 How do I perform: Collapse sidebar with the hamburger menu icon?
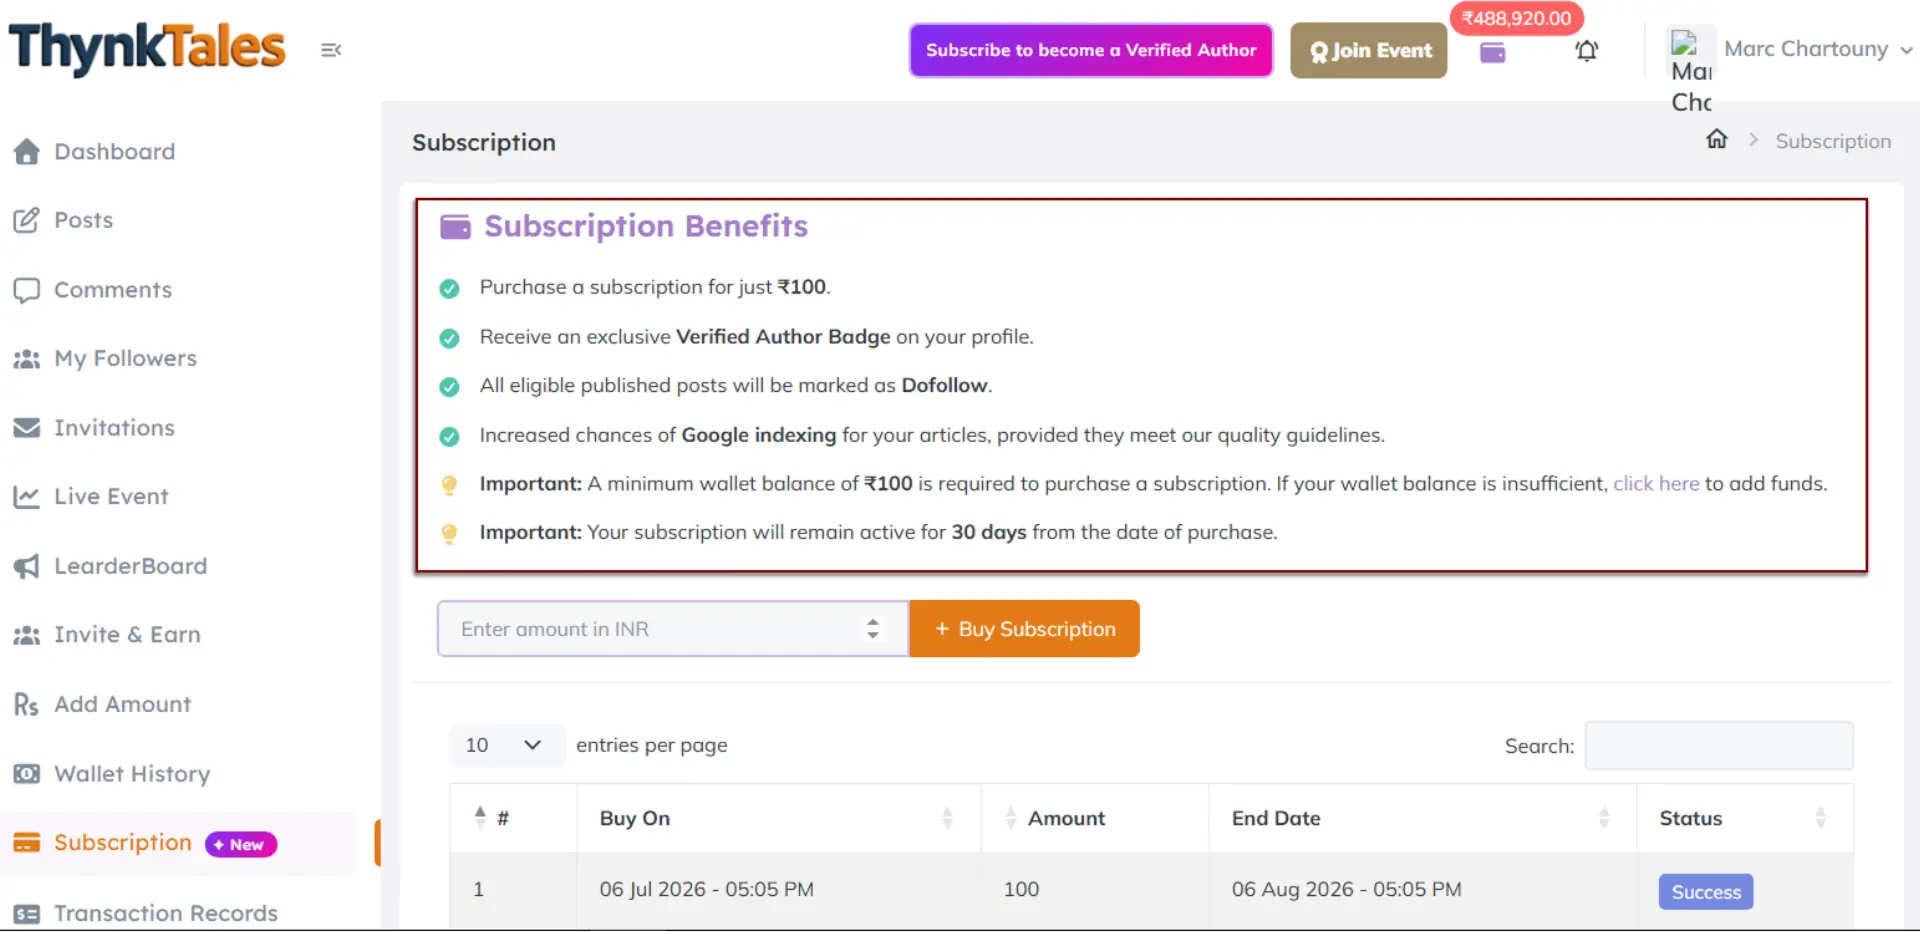pos(331,50)
